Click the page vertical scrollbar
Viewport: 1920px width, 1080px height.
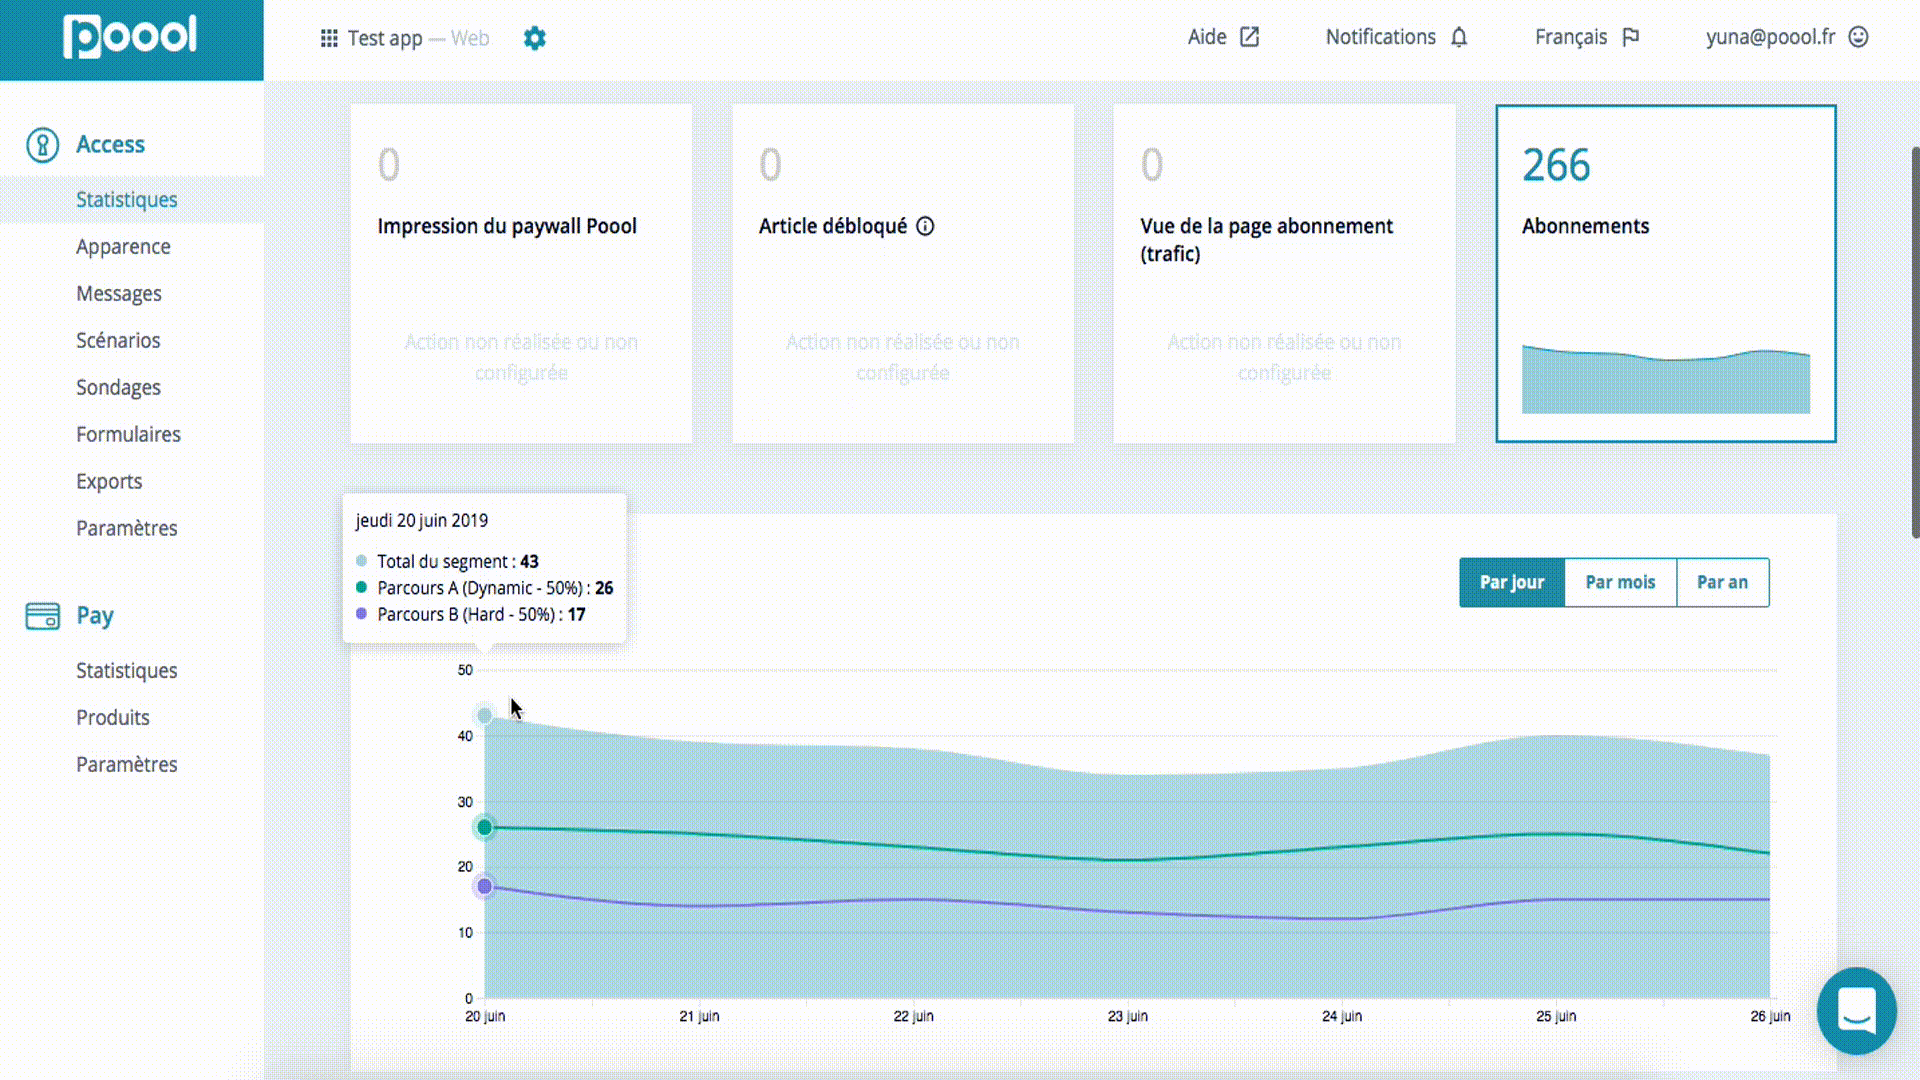[1914, 340]
